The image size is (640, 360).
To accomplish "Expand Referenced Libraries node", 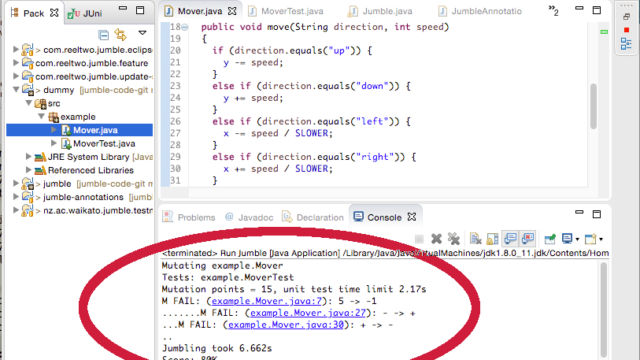I will tap(28, 170).
